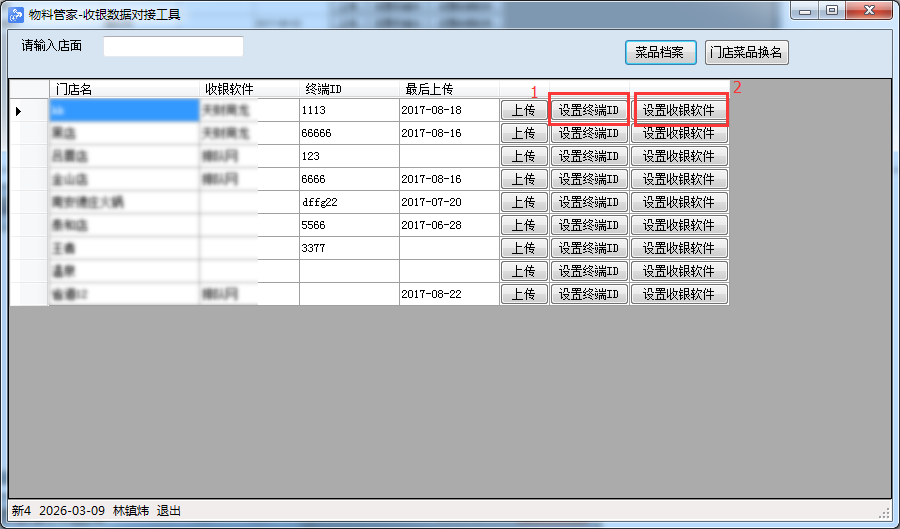The width and height of the screenshot is (900, 529).
Task: Click the 收银软件 column header
Action: click(248, 89)
